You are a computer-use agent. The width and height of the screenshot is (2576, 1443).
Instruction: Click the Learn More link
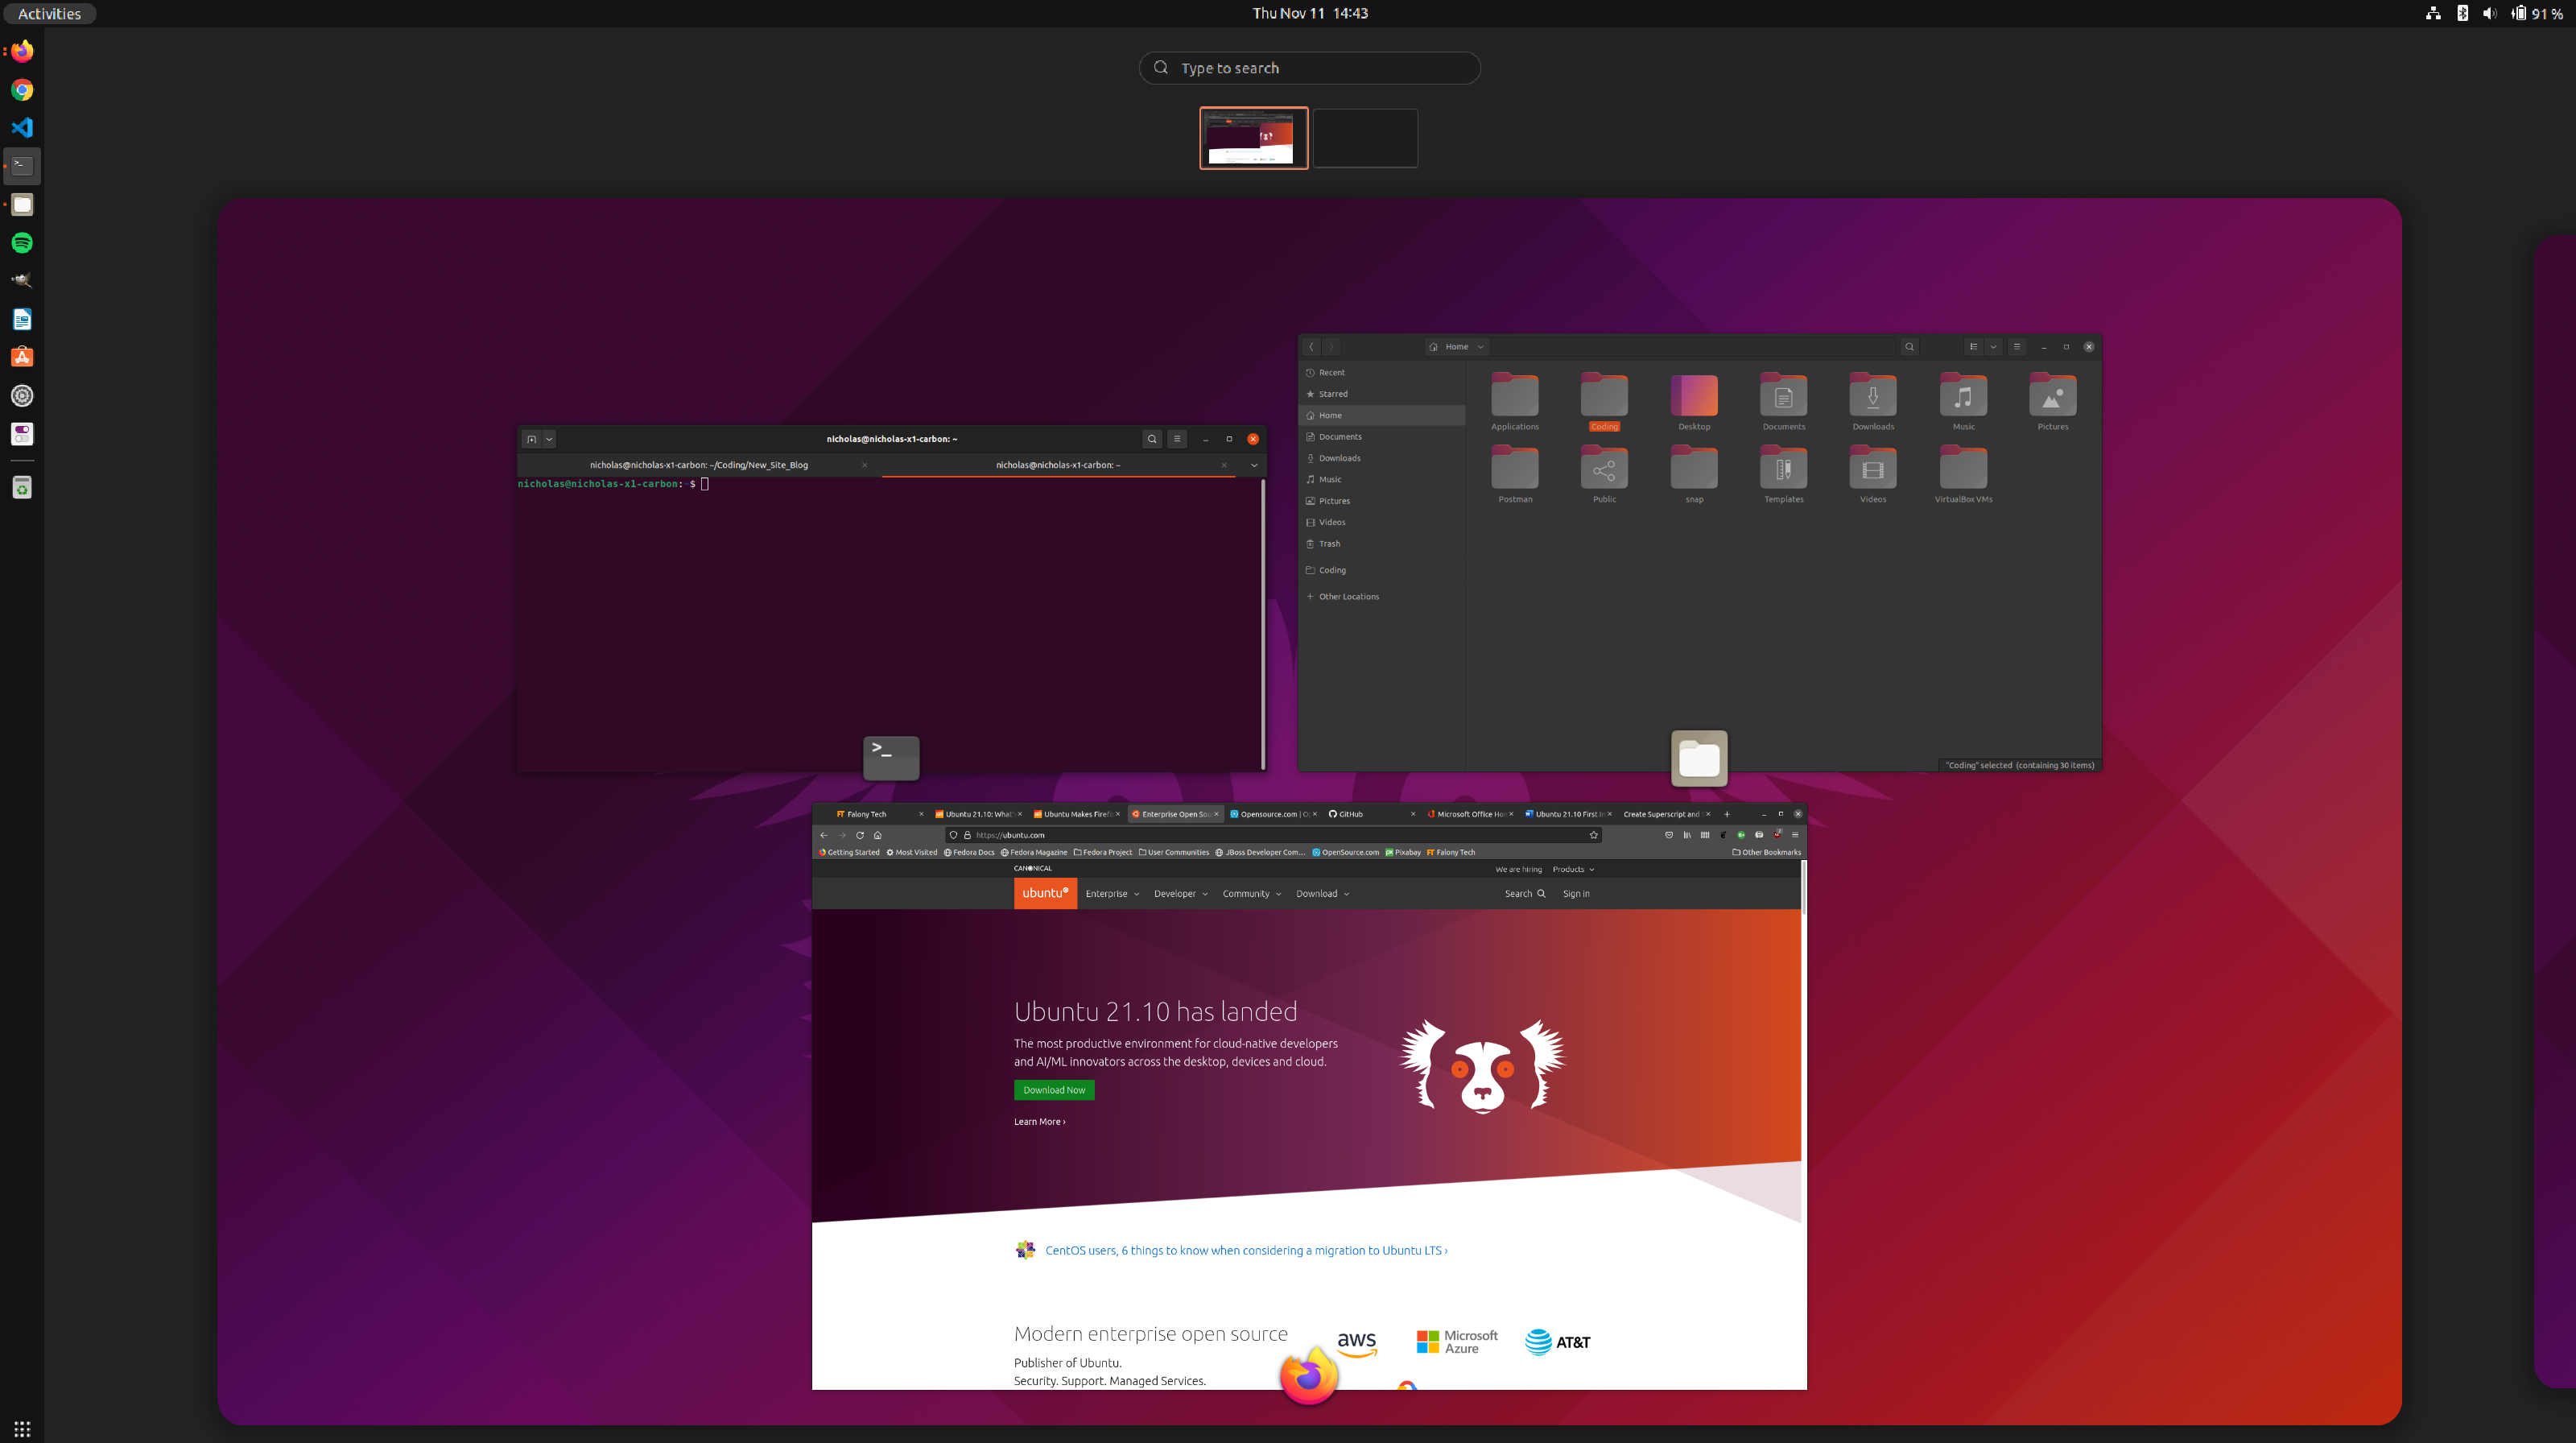click(x=1039, y=1121)
